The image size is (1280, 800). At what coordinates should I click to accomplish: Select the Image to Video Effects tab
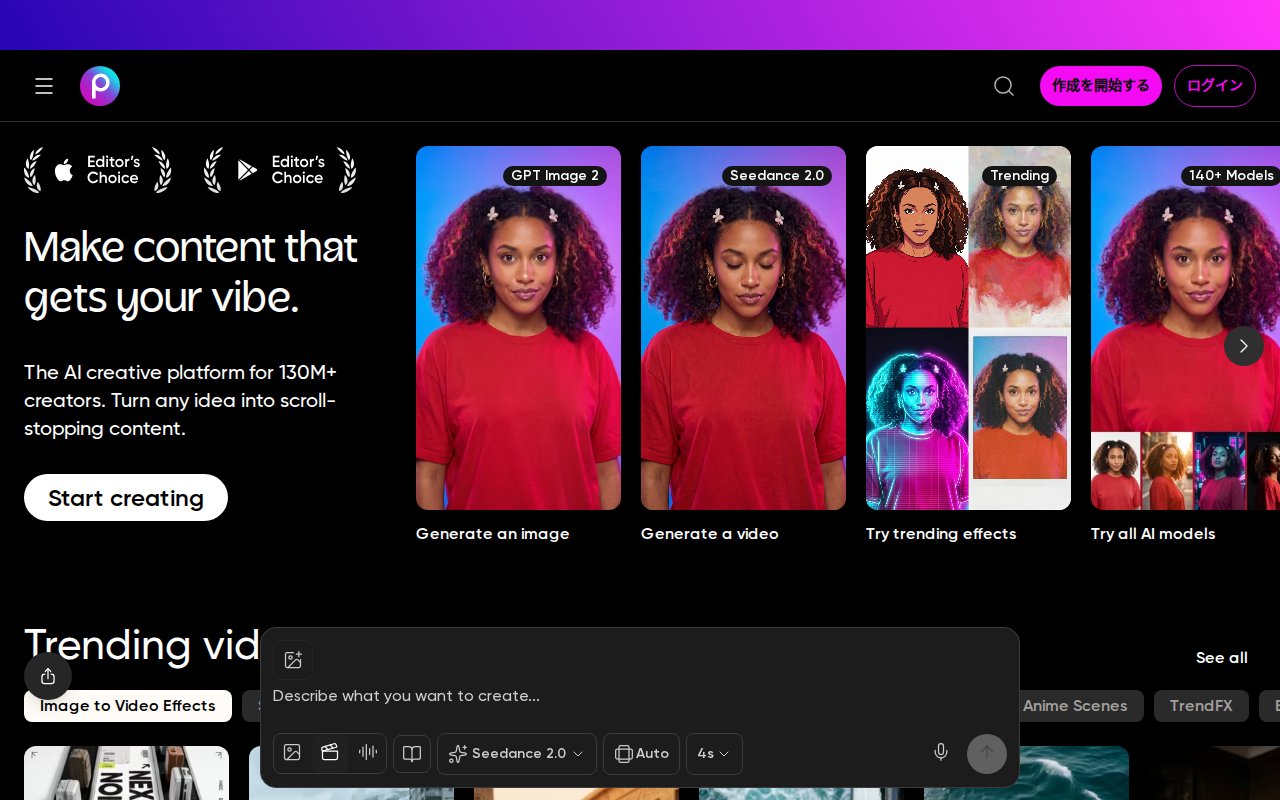128,706
